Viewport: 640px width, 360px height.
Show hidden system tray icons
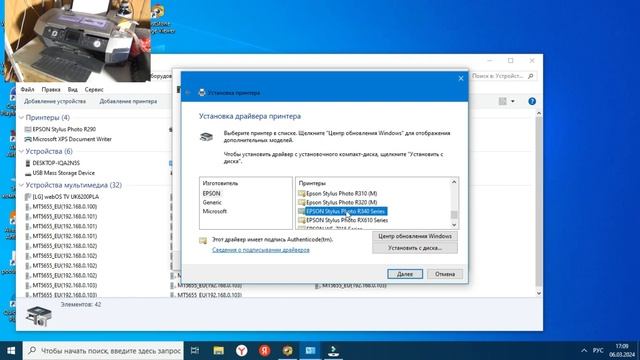click(584, 351)
